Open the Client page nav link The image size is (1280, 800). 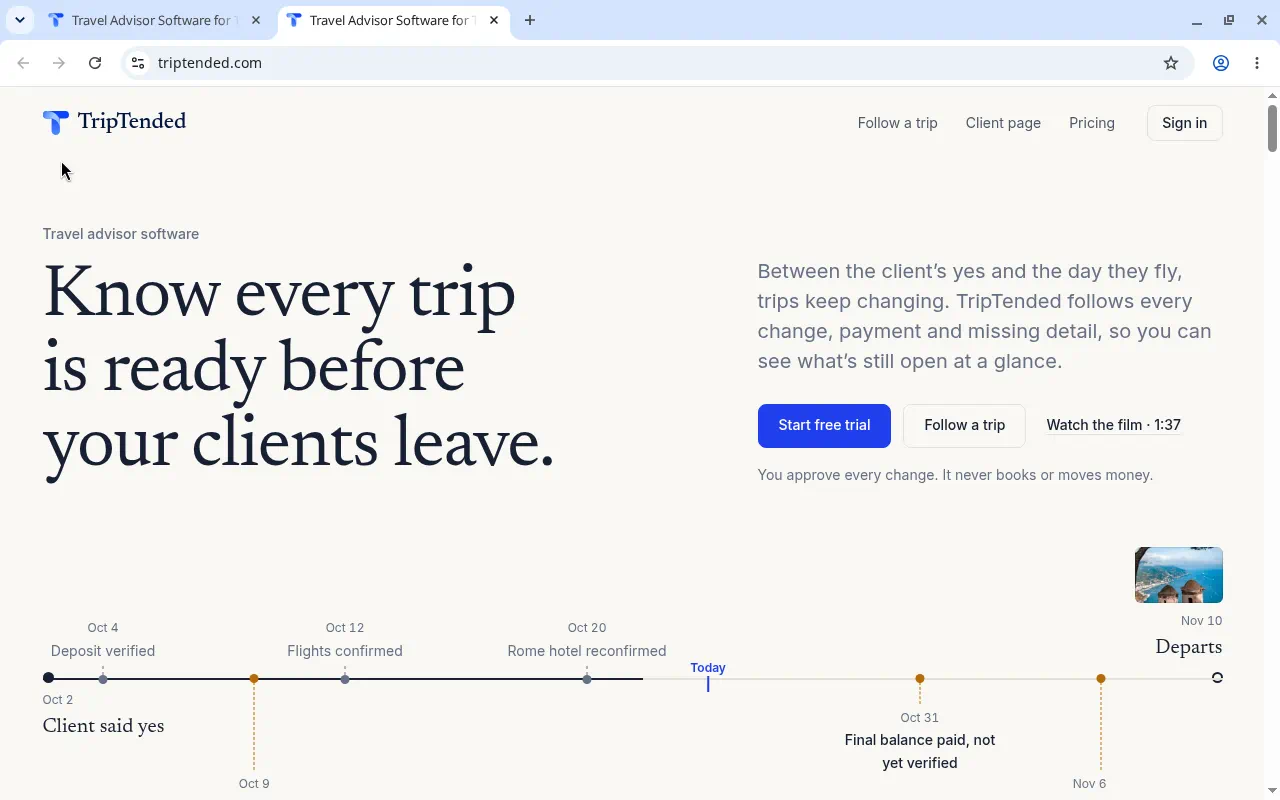tap(1003, 123)
